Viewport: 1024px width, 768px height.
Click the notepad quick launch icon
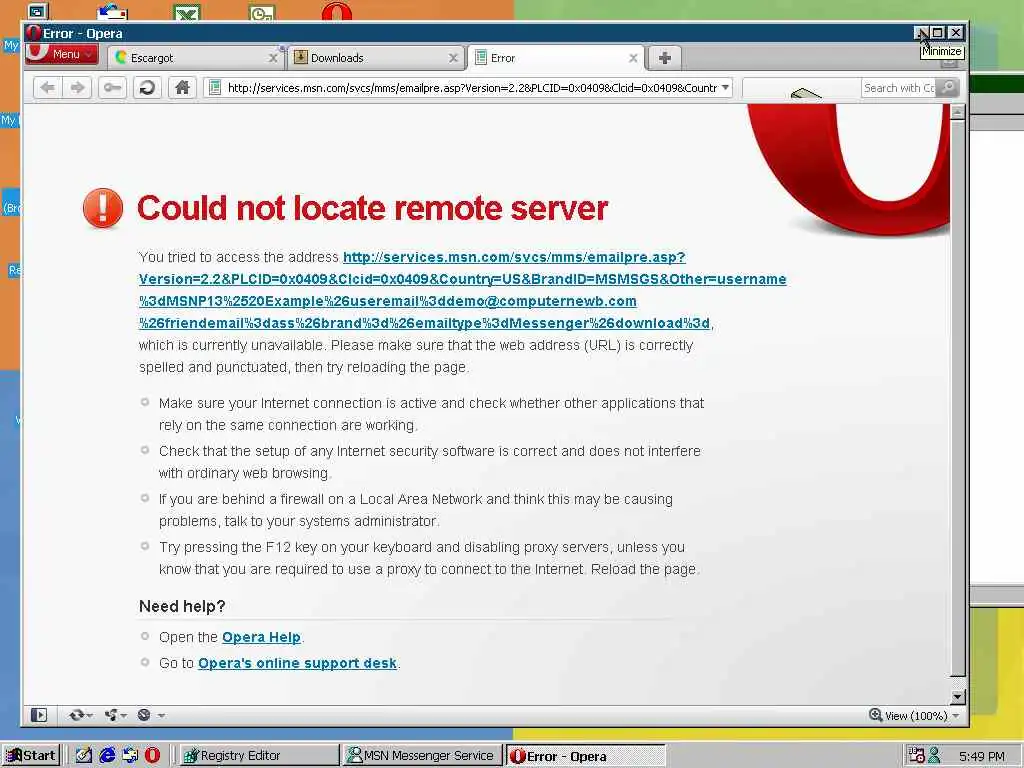83,756
